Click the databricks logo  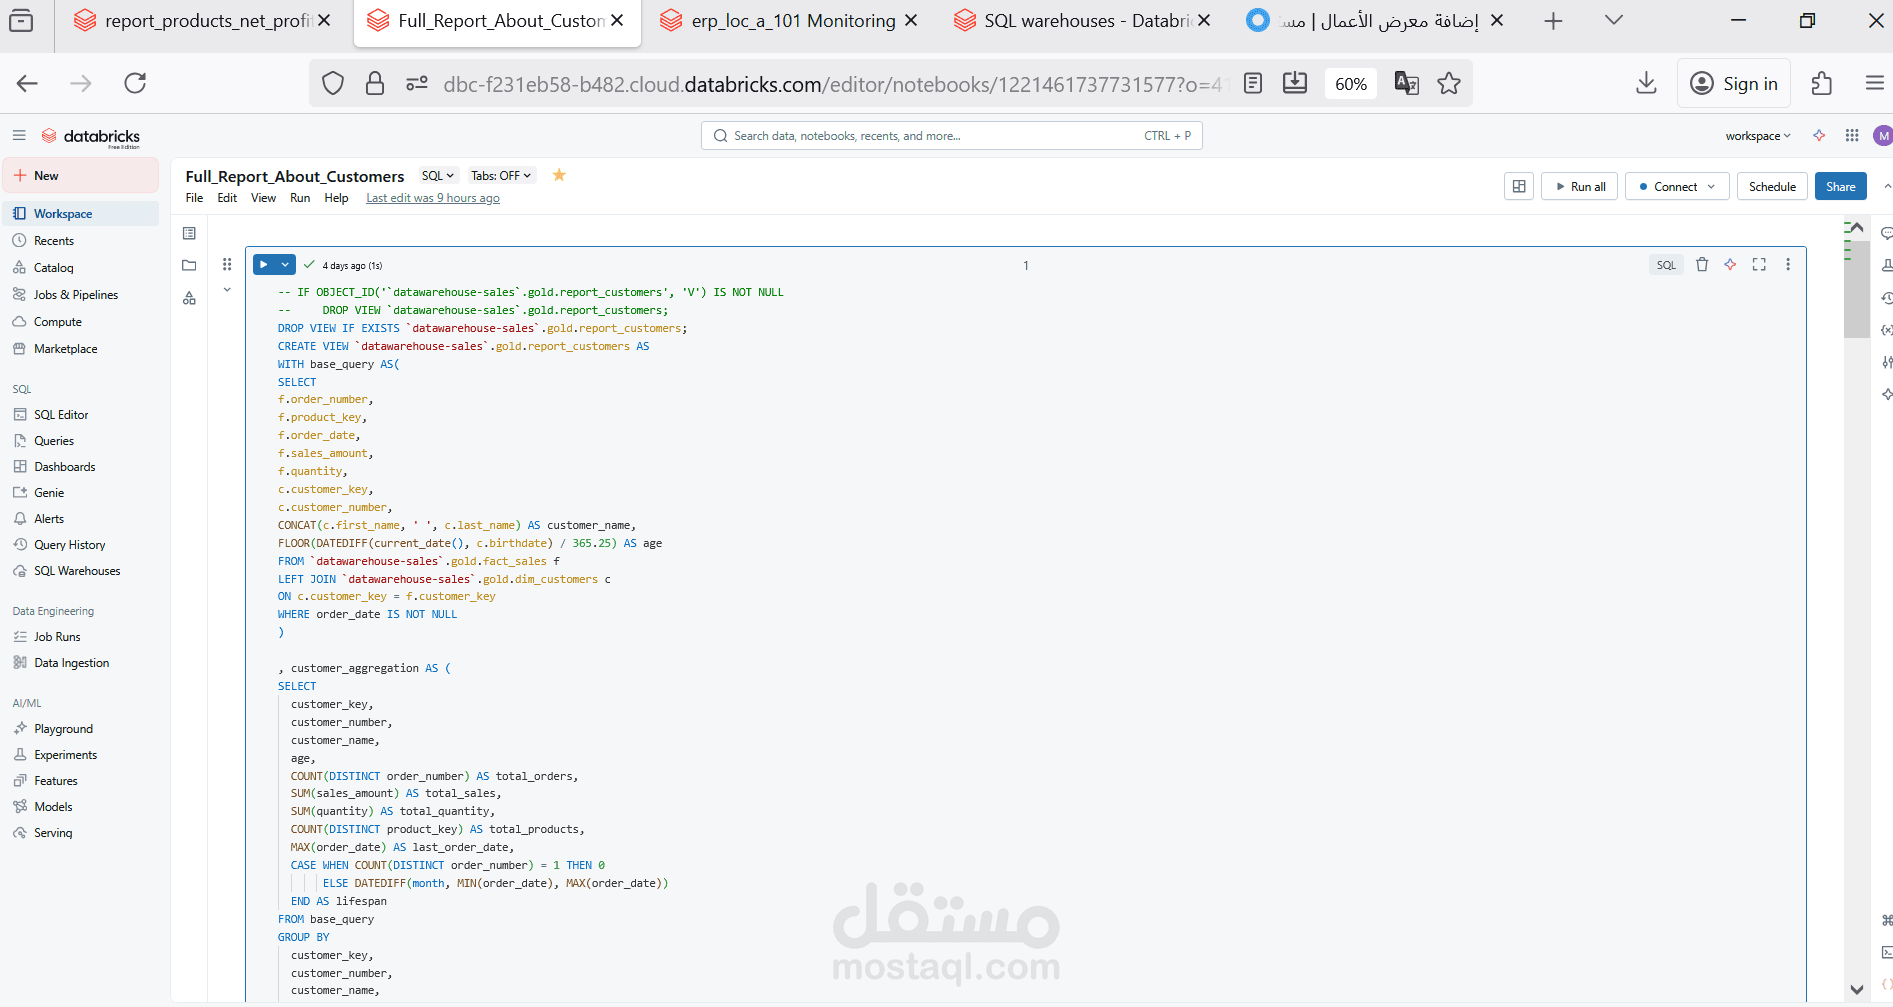[91, 137]
